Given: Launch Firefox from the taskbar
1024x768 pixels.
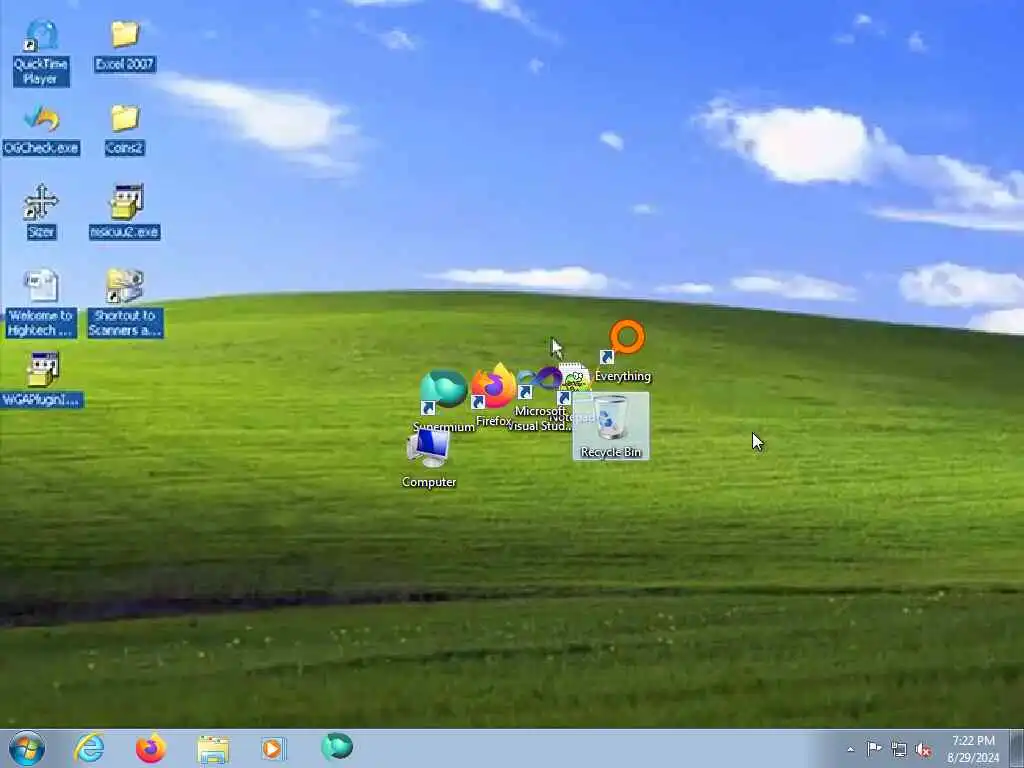Looking at the screenshot, I should pyautogui.click(x=151, y=748).
